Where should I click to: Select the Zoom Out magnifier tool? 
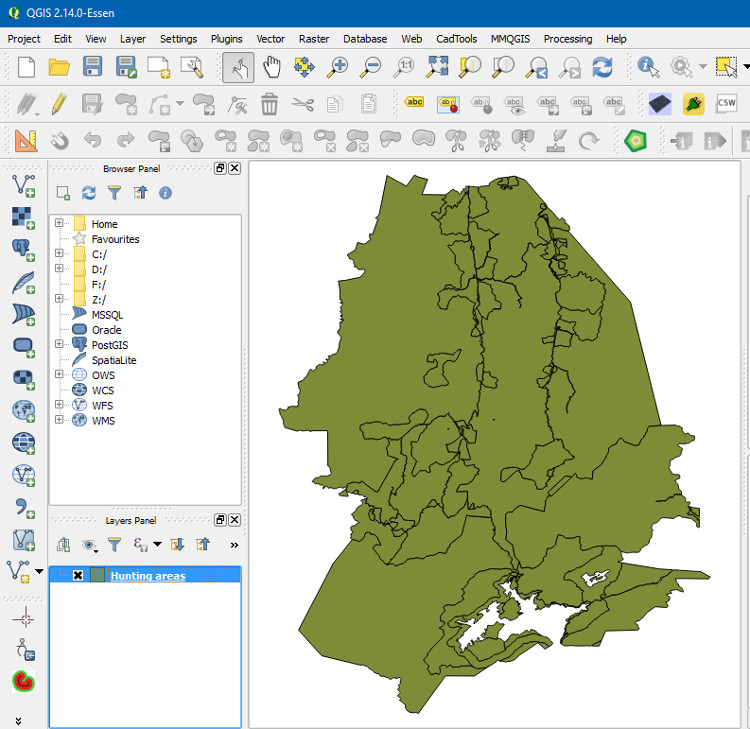[x=371, y=67]
